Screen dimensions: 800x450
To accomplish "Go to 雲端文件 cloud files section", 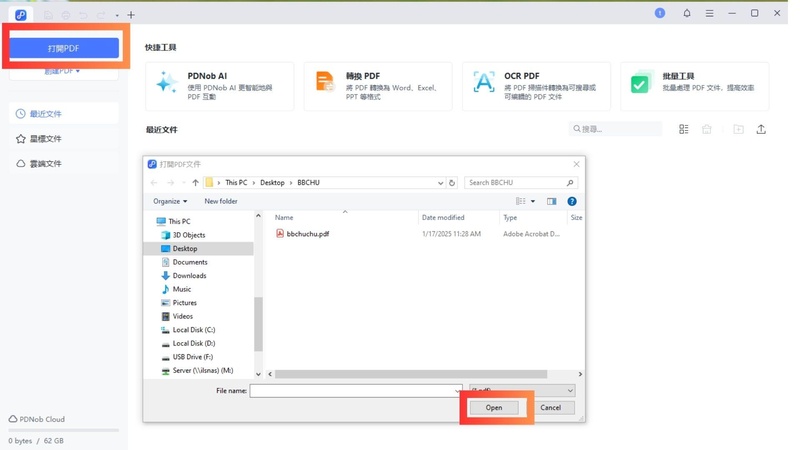I will tap(45, 163).
